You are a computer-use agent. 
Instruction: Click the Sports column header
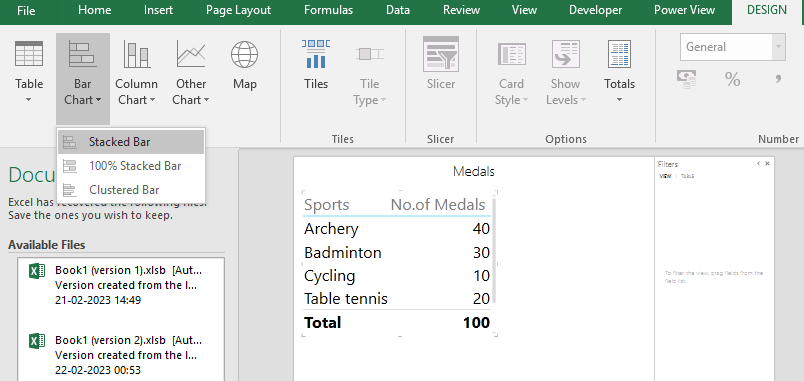(x=327, y=205)
